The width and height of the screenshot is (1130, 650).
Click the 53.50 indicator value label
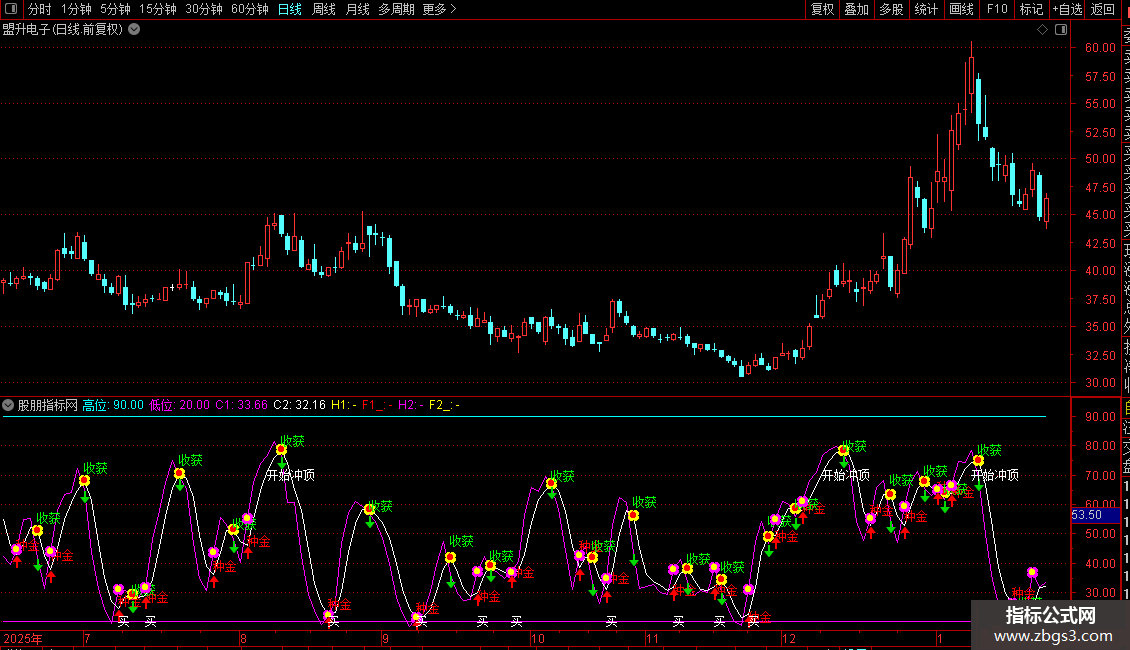point(1086,515)
